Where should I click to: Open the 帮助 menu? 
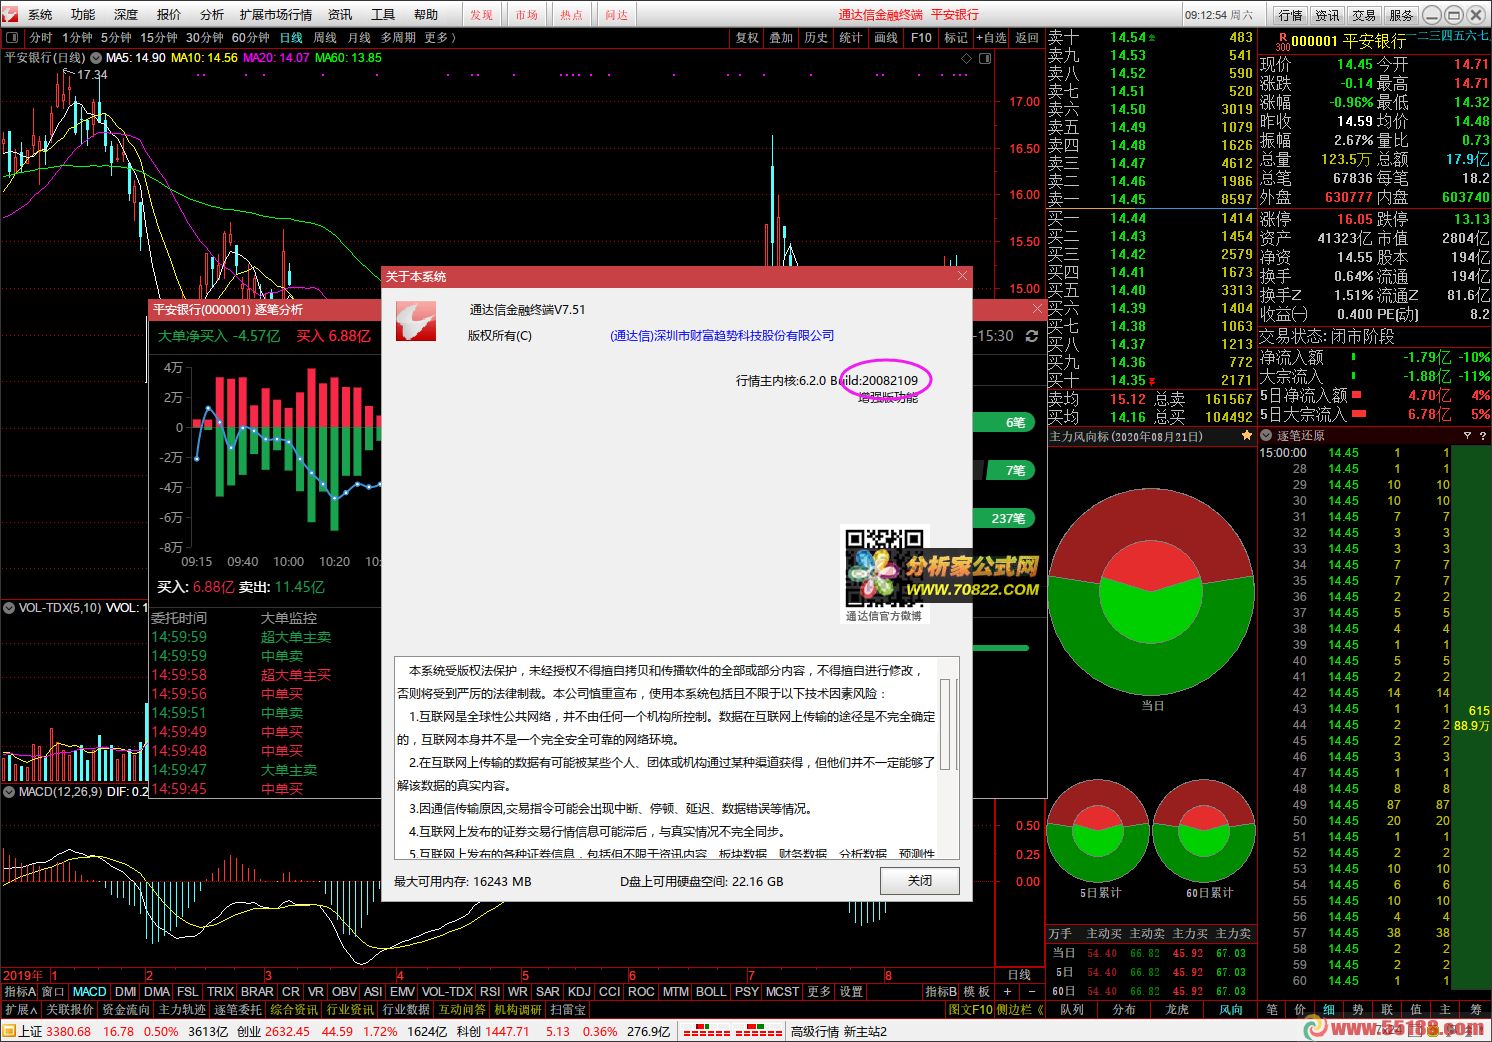[x=426, y=15]
